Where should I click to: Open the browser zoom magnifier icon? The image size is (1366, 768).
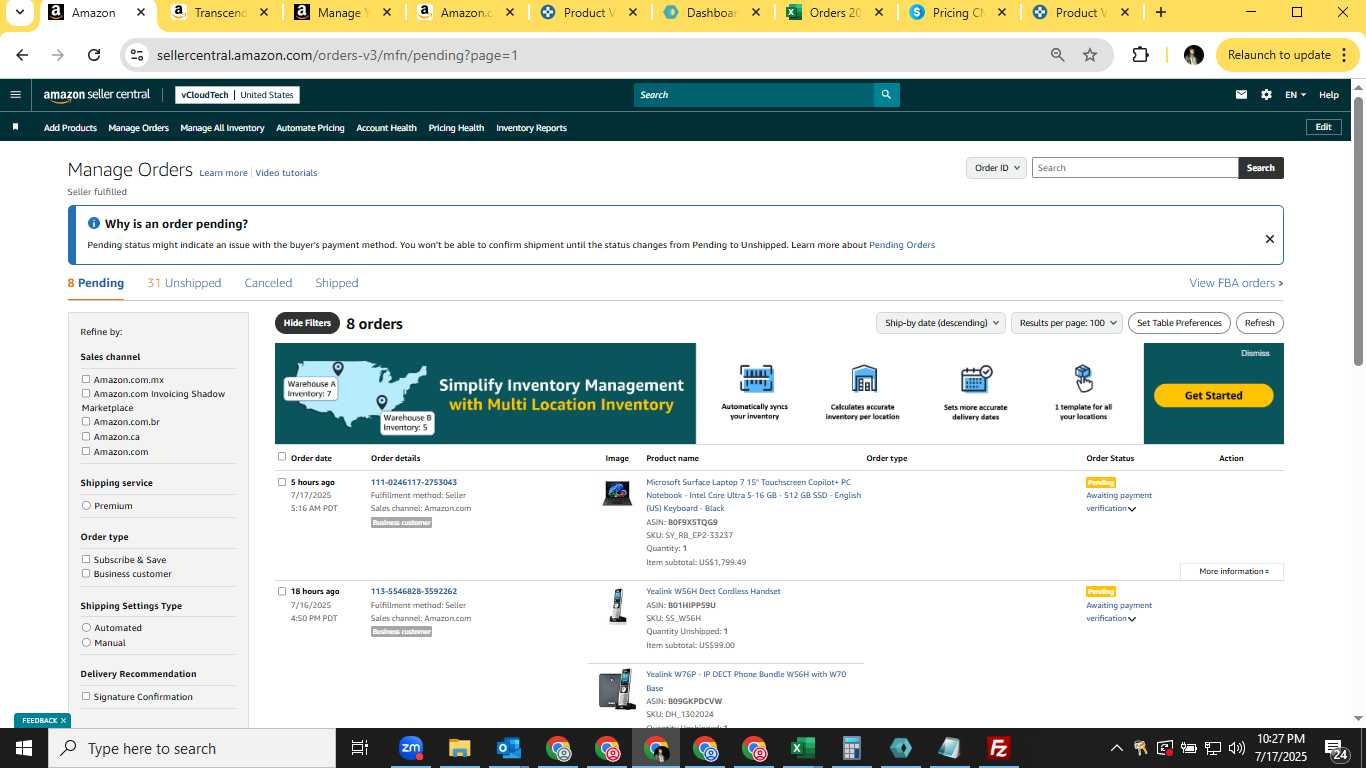pos(1057,55)
